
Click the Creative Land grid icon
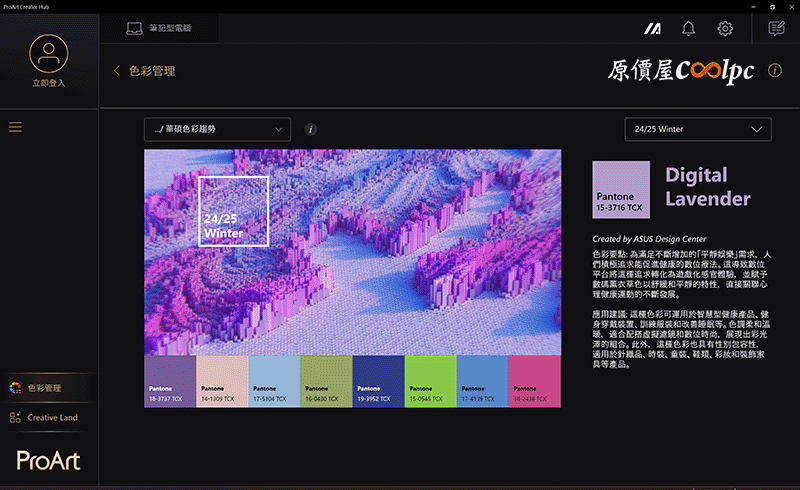[x=15, y=417]
